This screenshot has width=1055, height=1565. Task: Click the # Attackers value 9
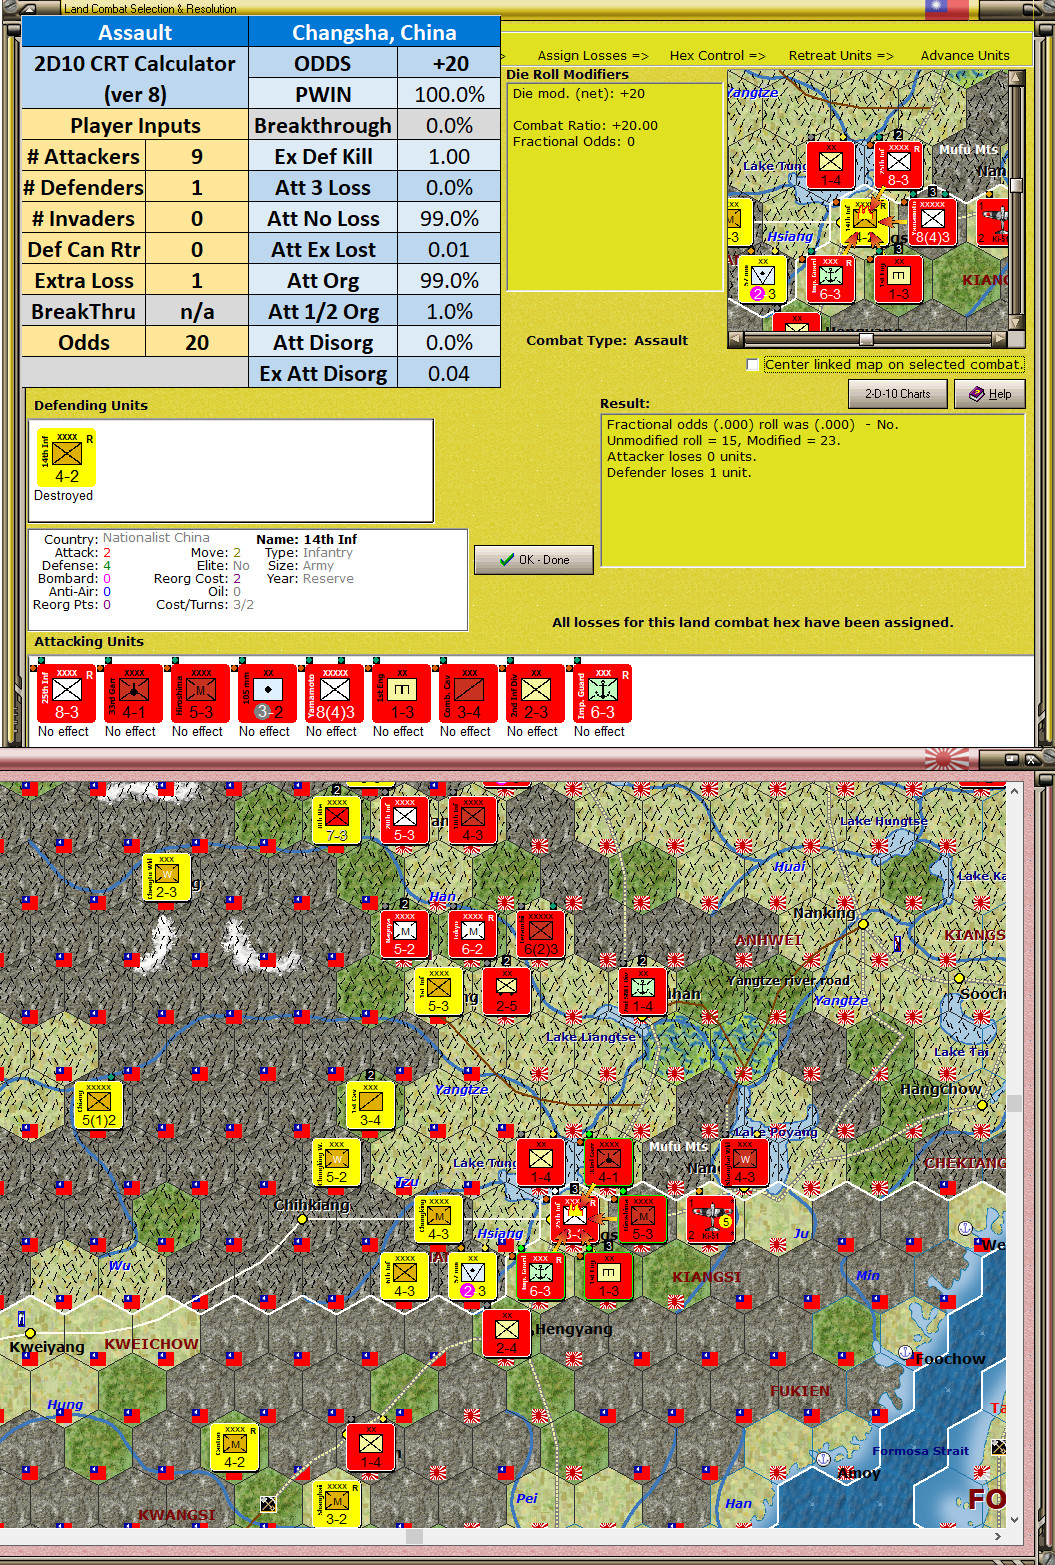[x=197, y=157]
